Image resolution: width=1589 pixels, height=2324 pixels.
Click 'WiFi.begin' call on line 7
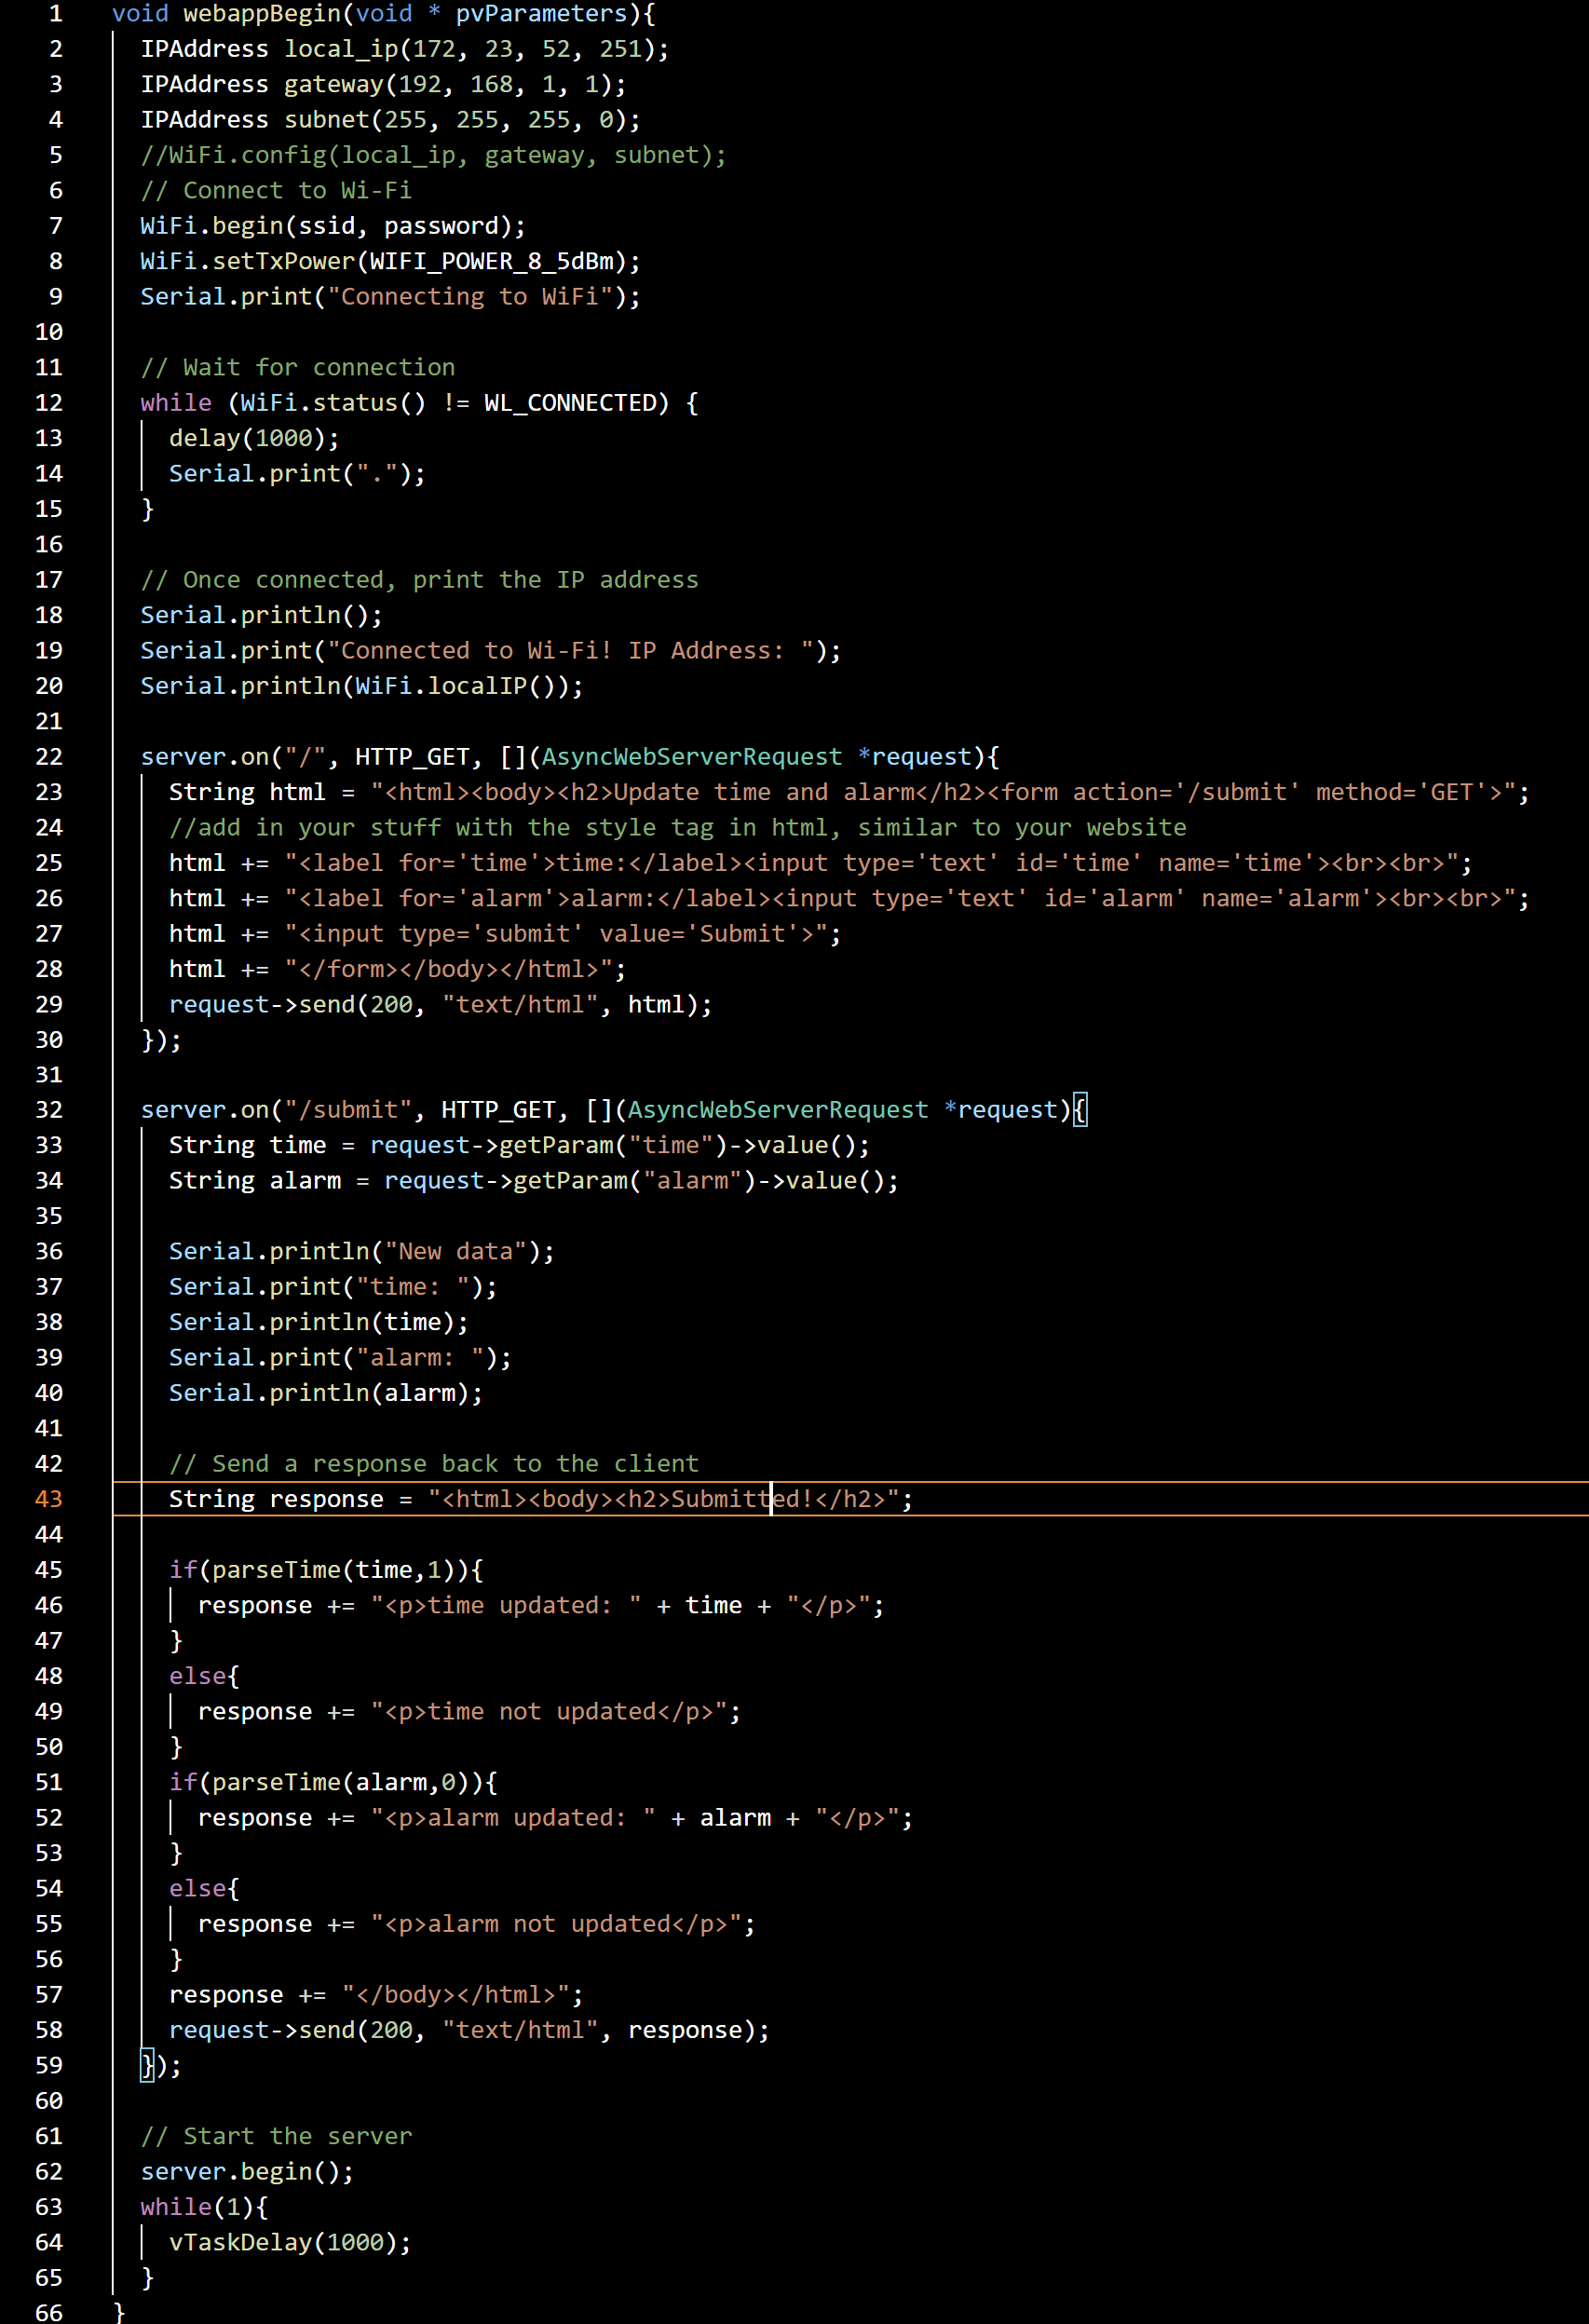point(213,226)
